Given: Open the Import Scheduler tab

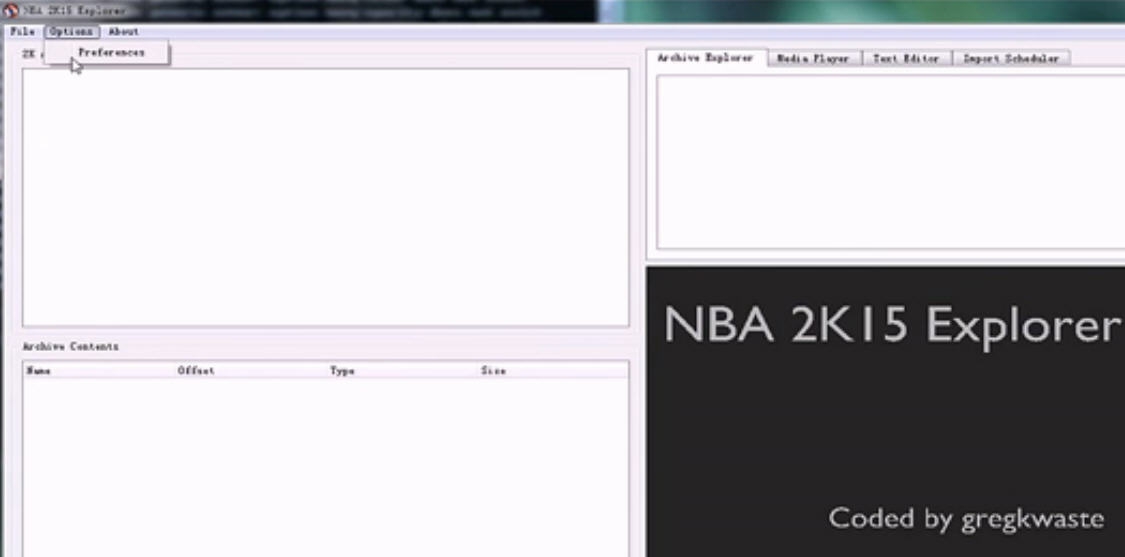Looking at the screenshot, I should click(x=1011, y=59).
